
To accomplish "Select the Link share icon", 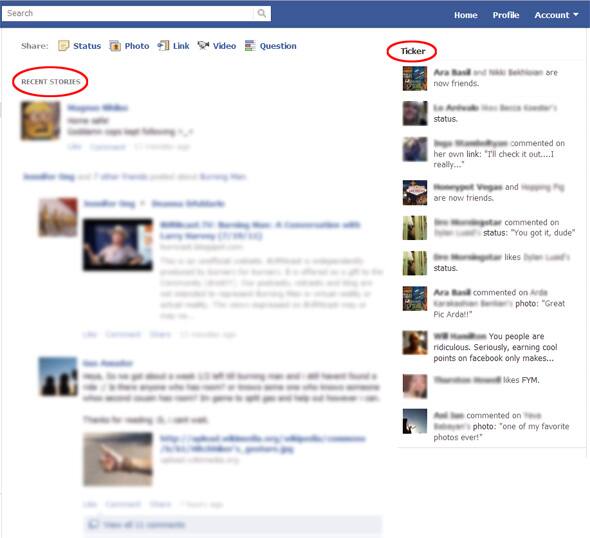I will click(163, 46).
